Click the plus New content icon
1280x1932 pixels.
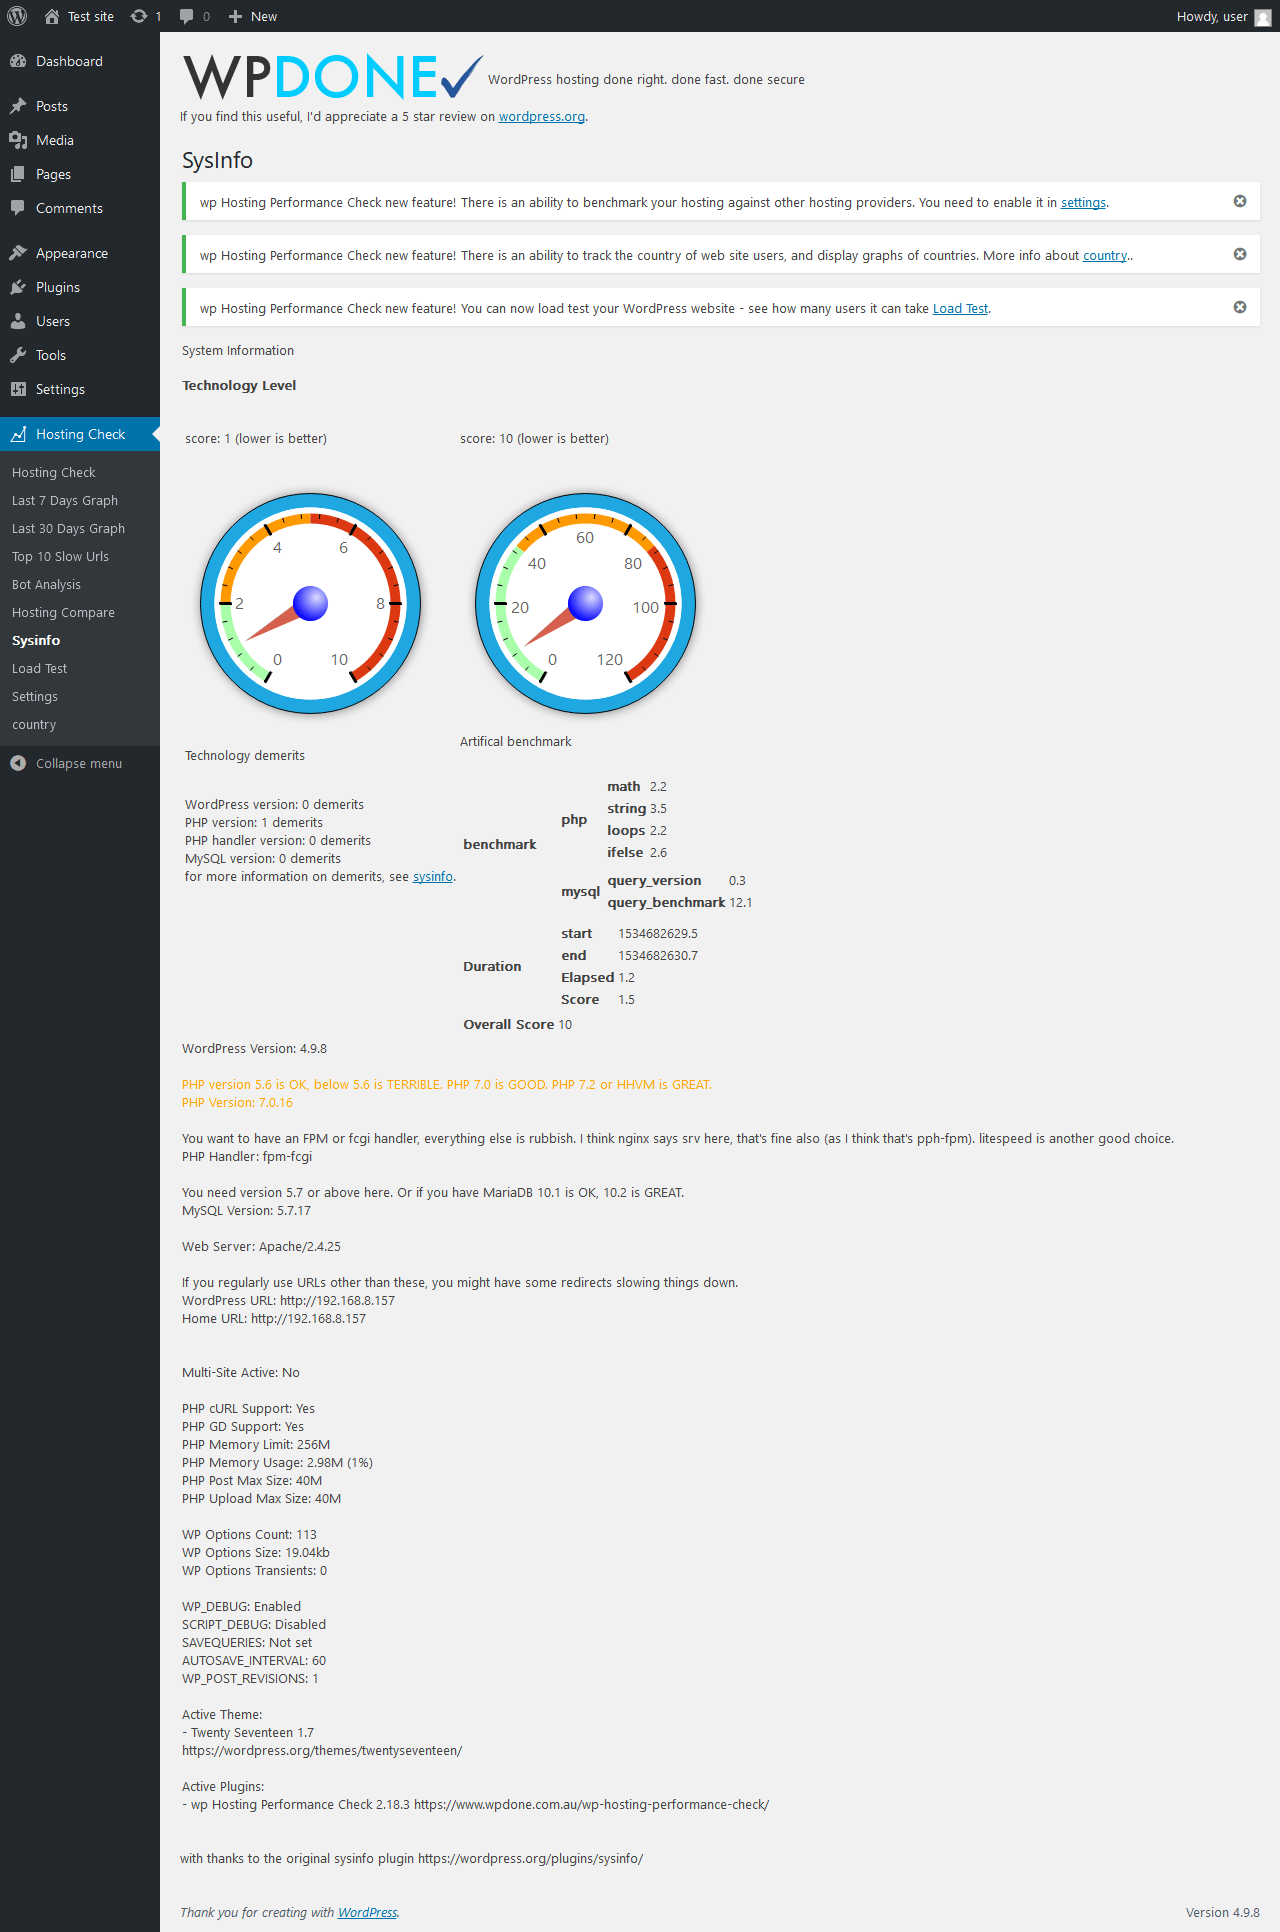coord(235,16)
